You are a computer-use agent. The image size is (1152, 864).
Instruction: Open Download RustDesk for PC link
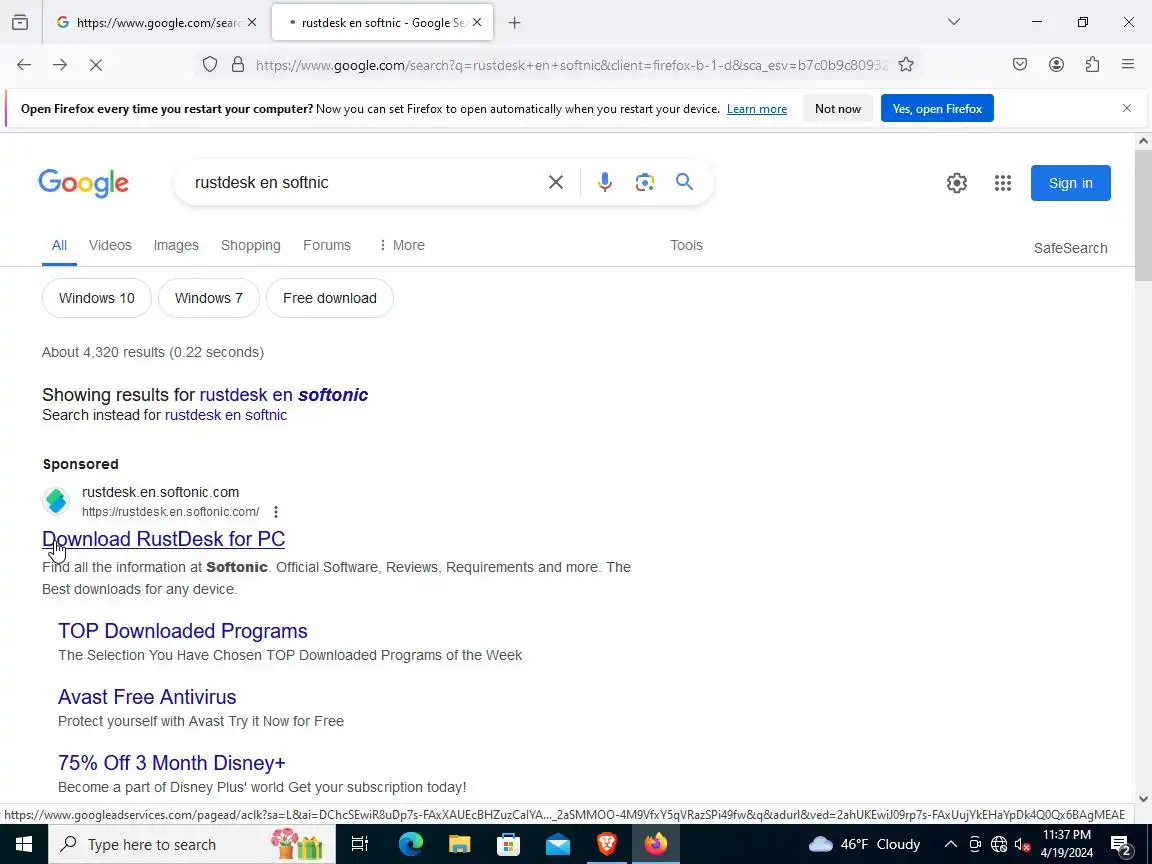163,539
